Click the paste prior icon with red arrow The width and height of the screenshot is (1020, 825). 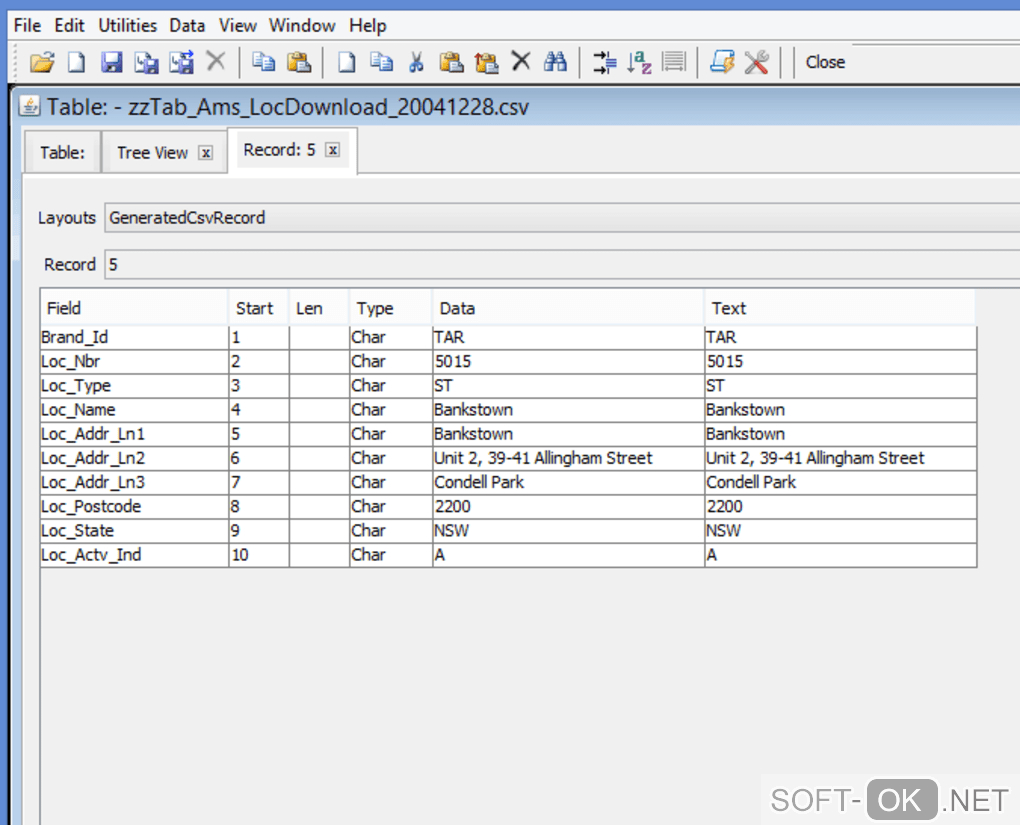[486, 62]
